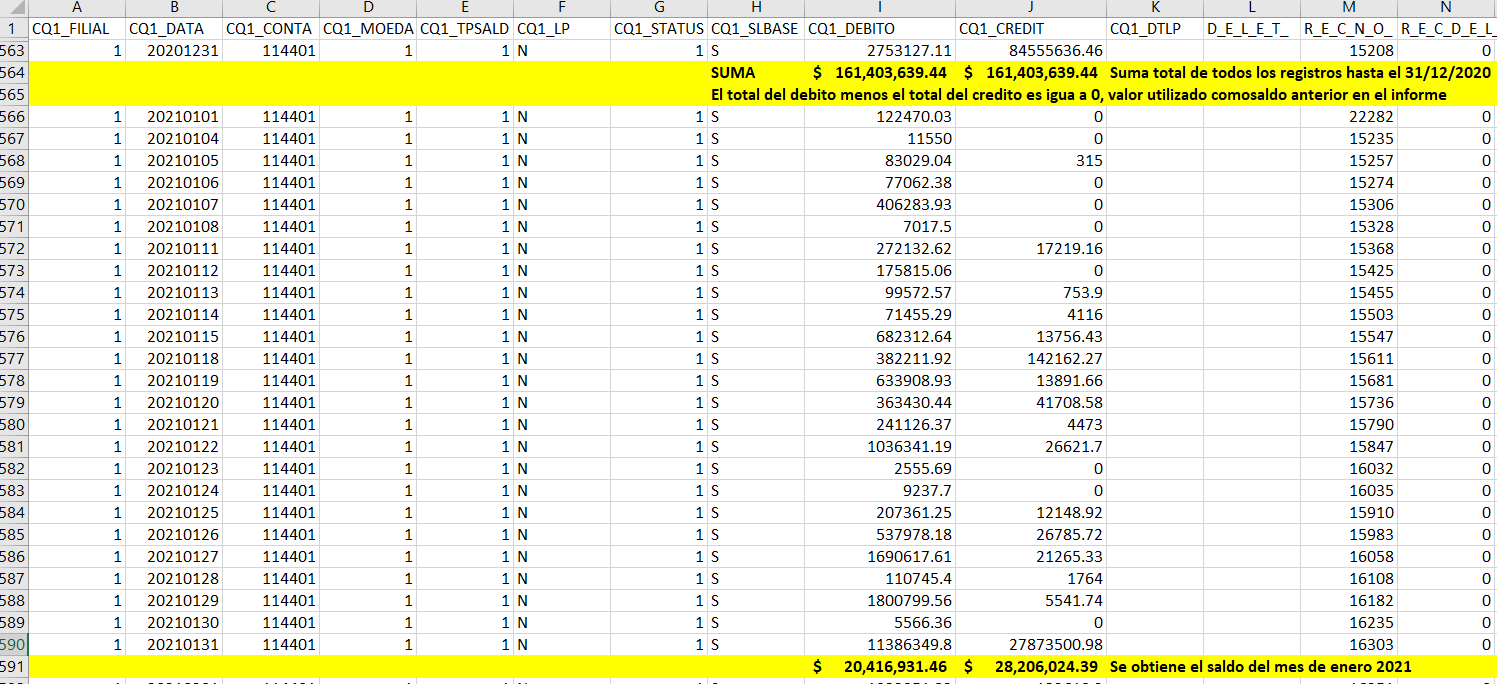This screenshot has height=684, width=1497.
Task: Select credit value 27873500.98
Action: pyautogui.click(x=1031, y=645)
